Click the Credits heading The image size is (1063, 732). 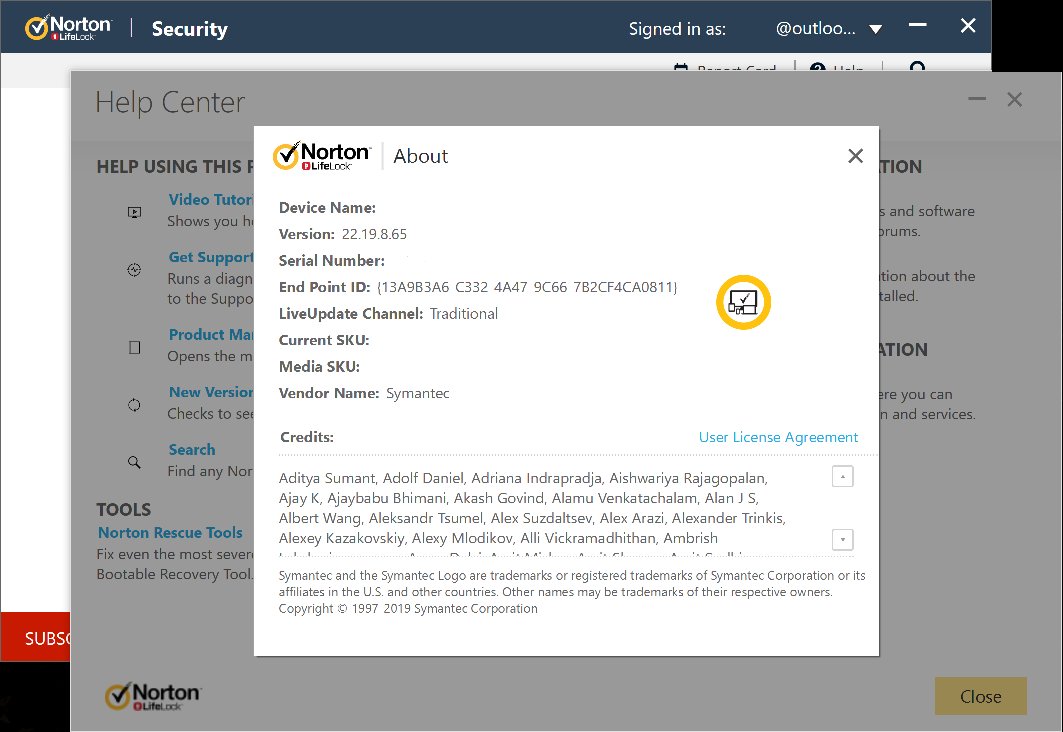click(x=307, y=437)
